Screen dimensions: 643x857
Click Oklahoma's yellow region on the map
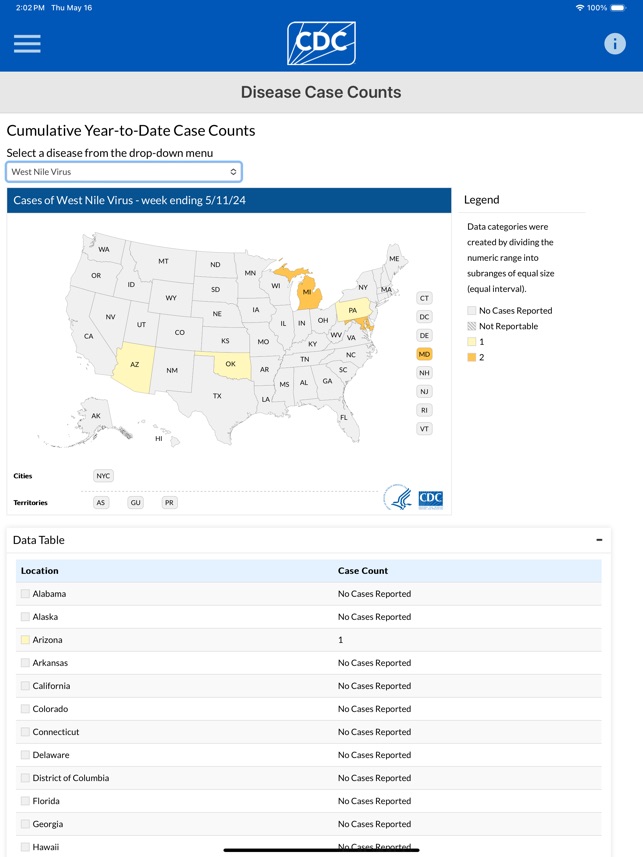coord(231,364)
